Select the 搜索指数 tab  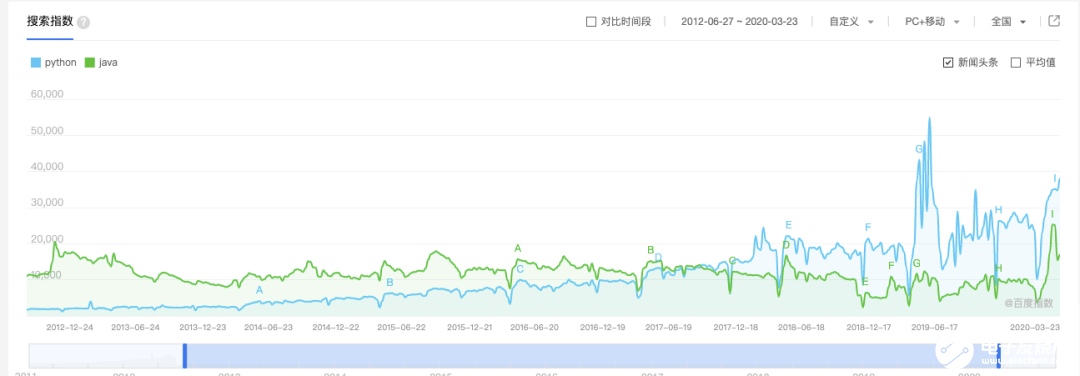point(50,21)
